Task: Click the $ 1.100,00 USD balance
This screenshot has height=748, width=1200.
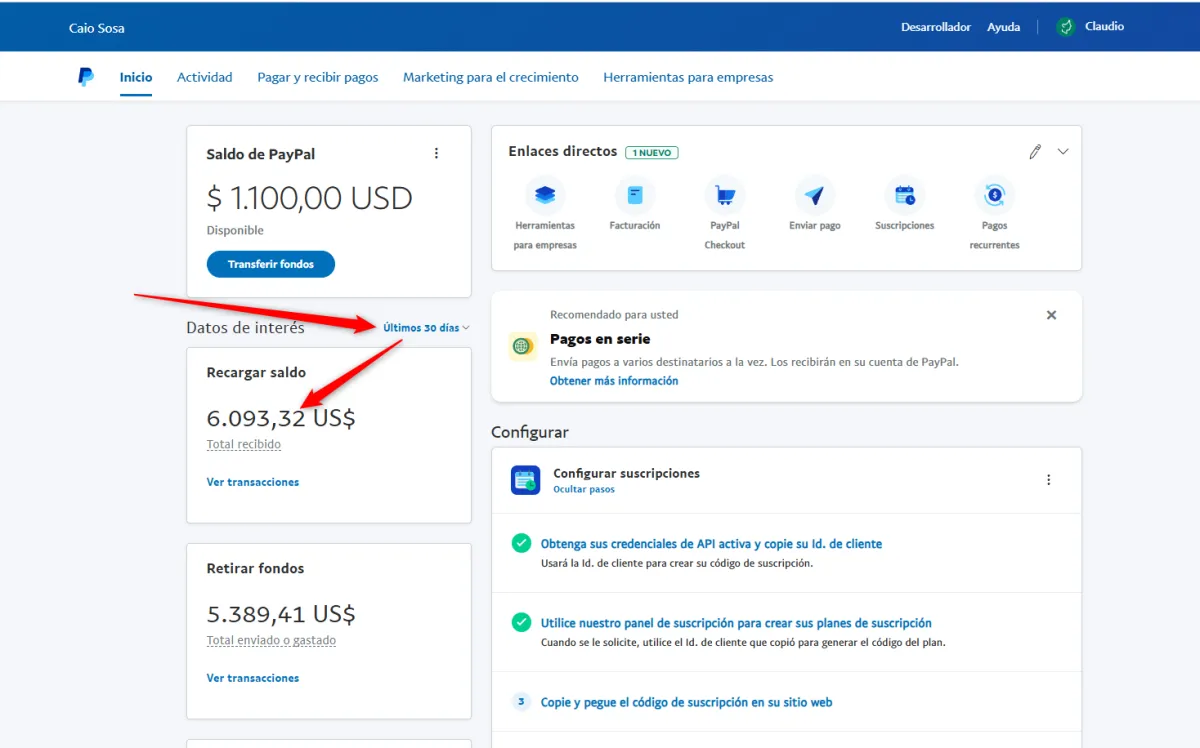Action: pos(310,198)
